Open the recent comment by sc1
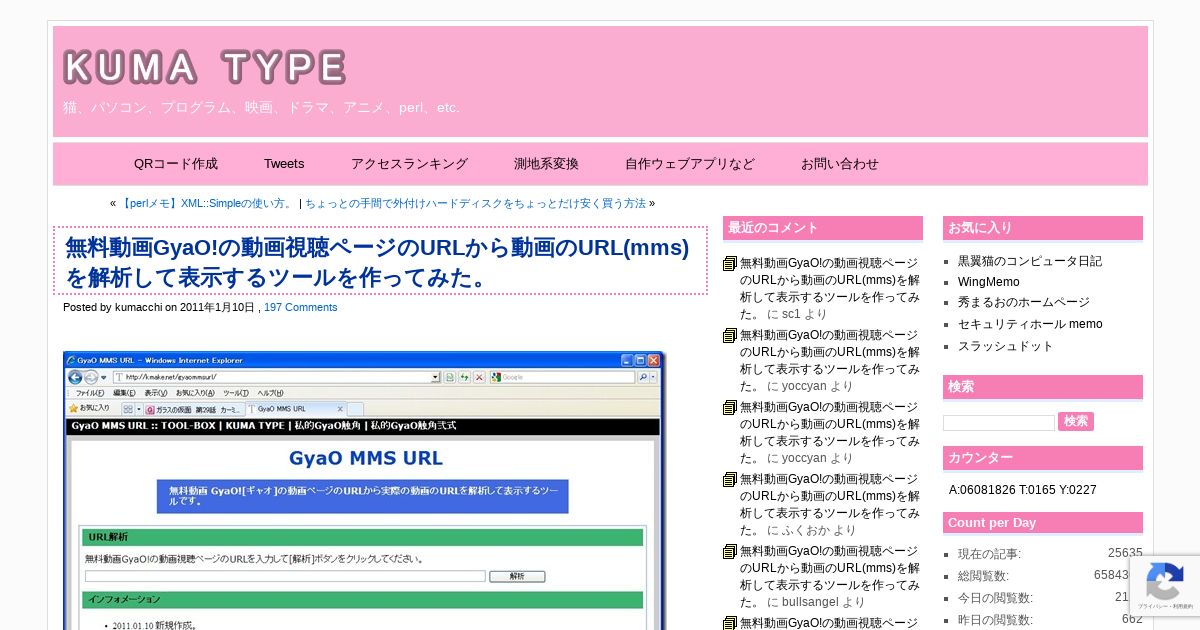This screenshot has height=630, width=1200. click(x=829, y=288)
